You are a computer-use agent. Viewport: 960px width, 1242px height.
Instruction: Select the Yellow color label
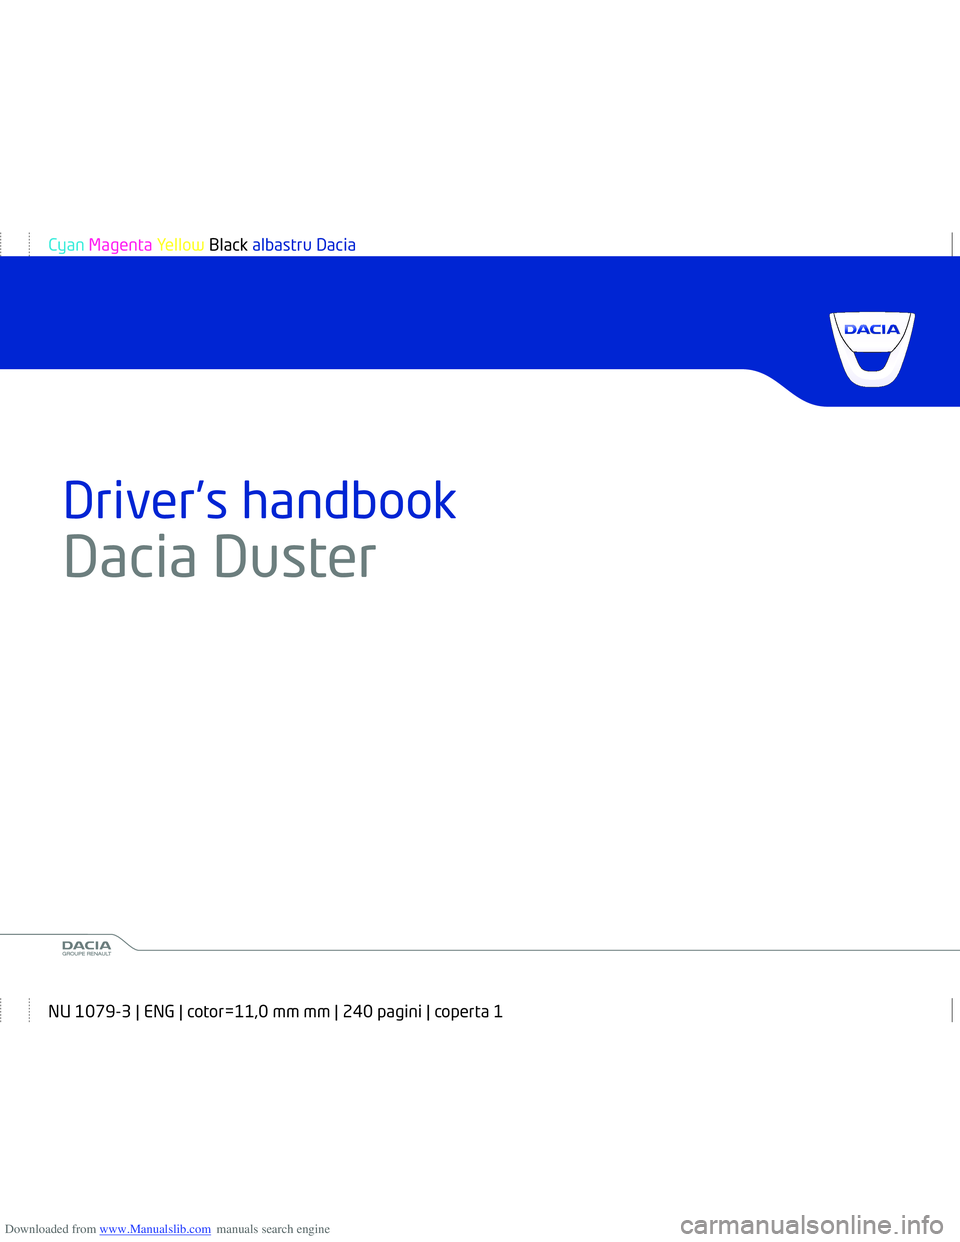click(x=180, y=245)
